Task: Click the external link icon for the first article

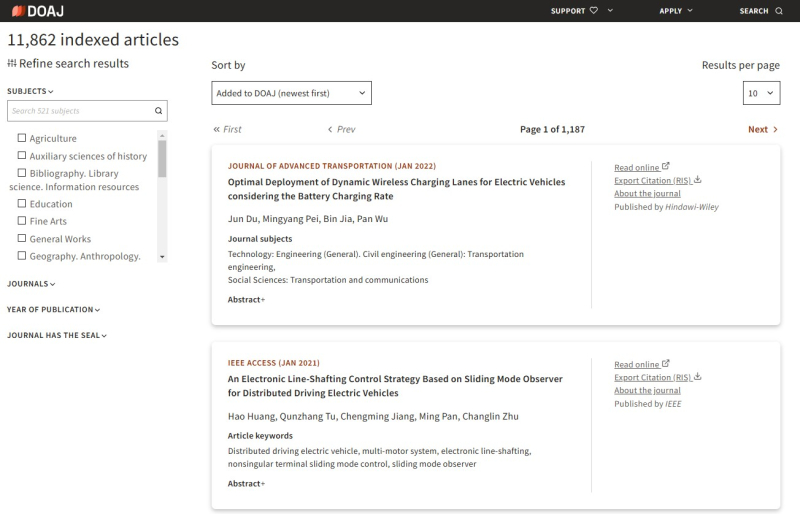Action: pos(666,167)
